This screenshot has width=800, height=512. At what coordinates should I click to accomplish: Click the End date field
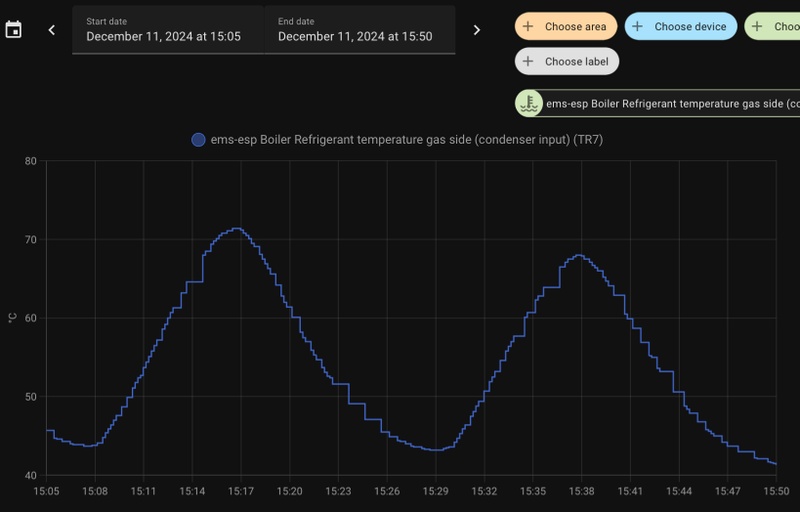(360, 30)
